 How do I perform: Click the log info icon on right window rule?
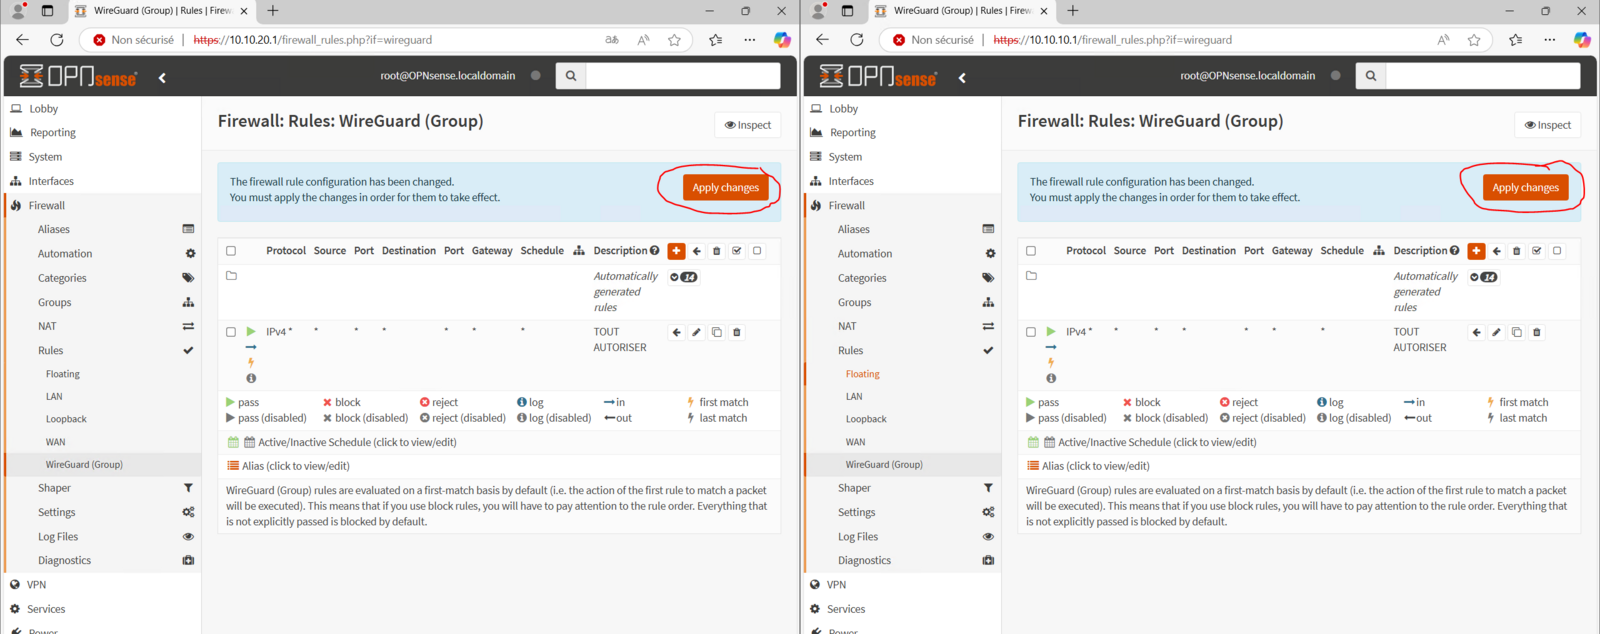coord(1051,378)
